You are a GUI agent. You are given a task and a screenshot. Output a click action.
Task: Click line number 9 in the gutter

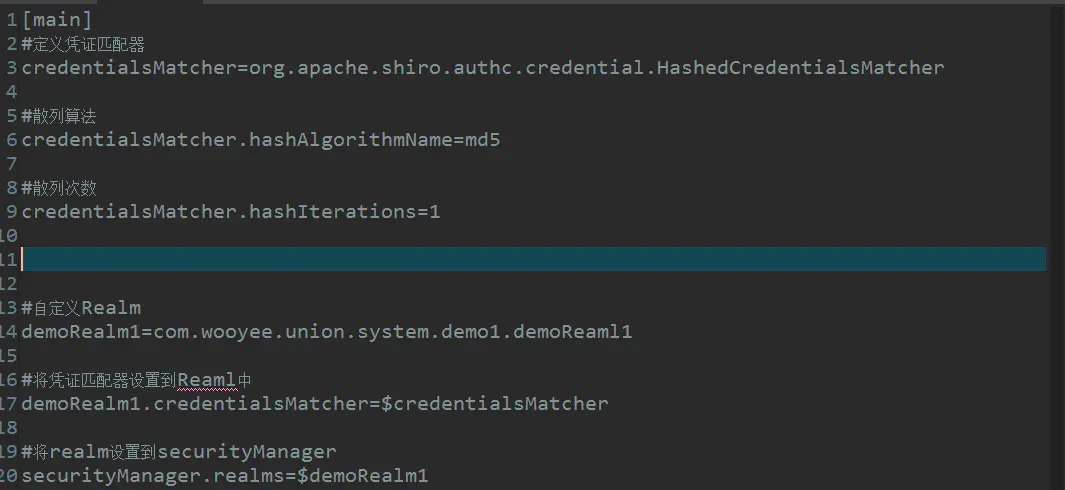coord(12,212)
